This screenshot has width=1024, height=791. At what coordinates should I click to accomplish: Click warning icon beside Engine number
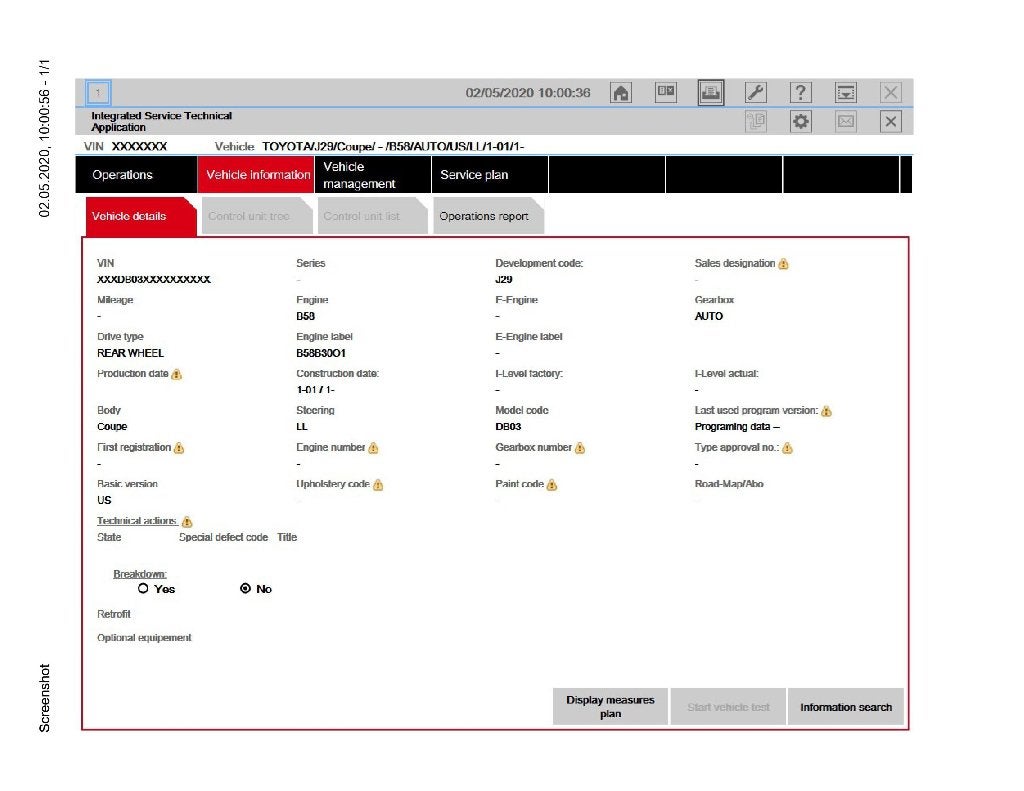(374, 448)
